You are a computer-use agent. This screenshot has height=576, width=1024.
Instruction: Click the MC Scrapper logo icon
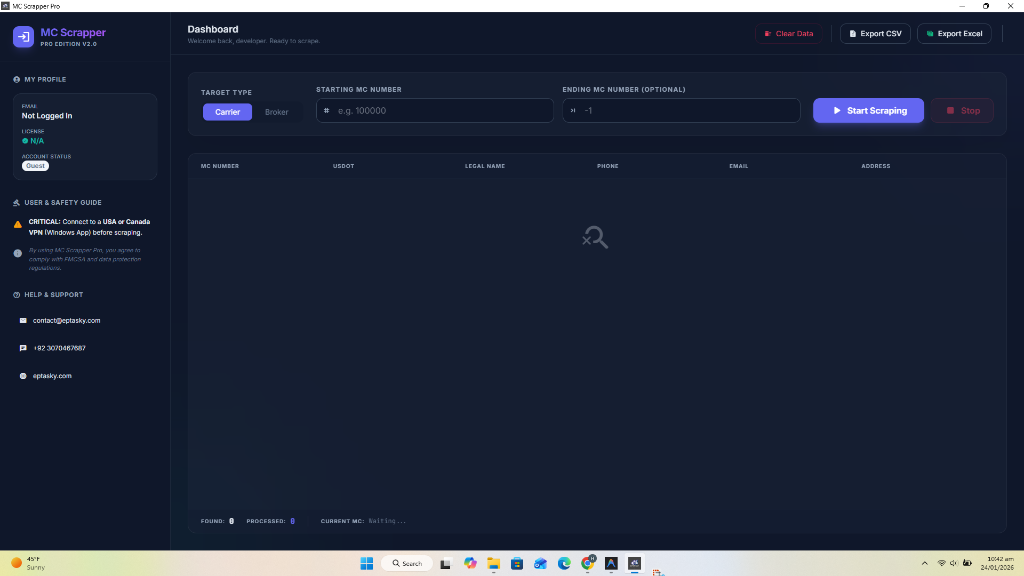point(24,37)
